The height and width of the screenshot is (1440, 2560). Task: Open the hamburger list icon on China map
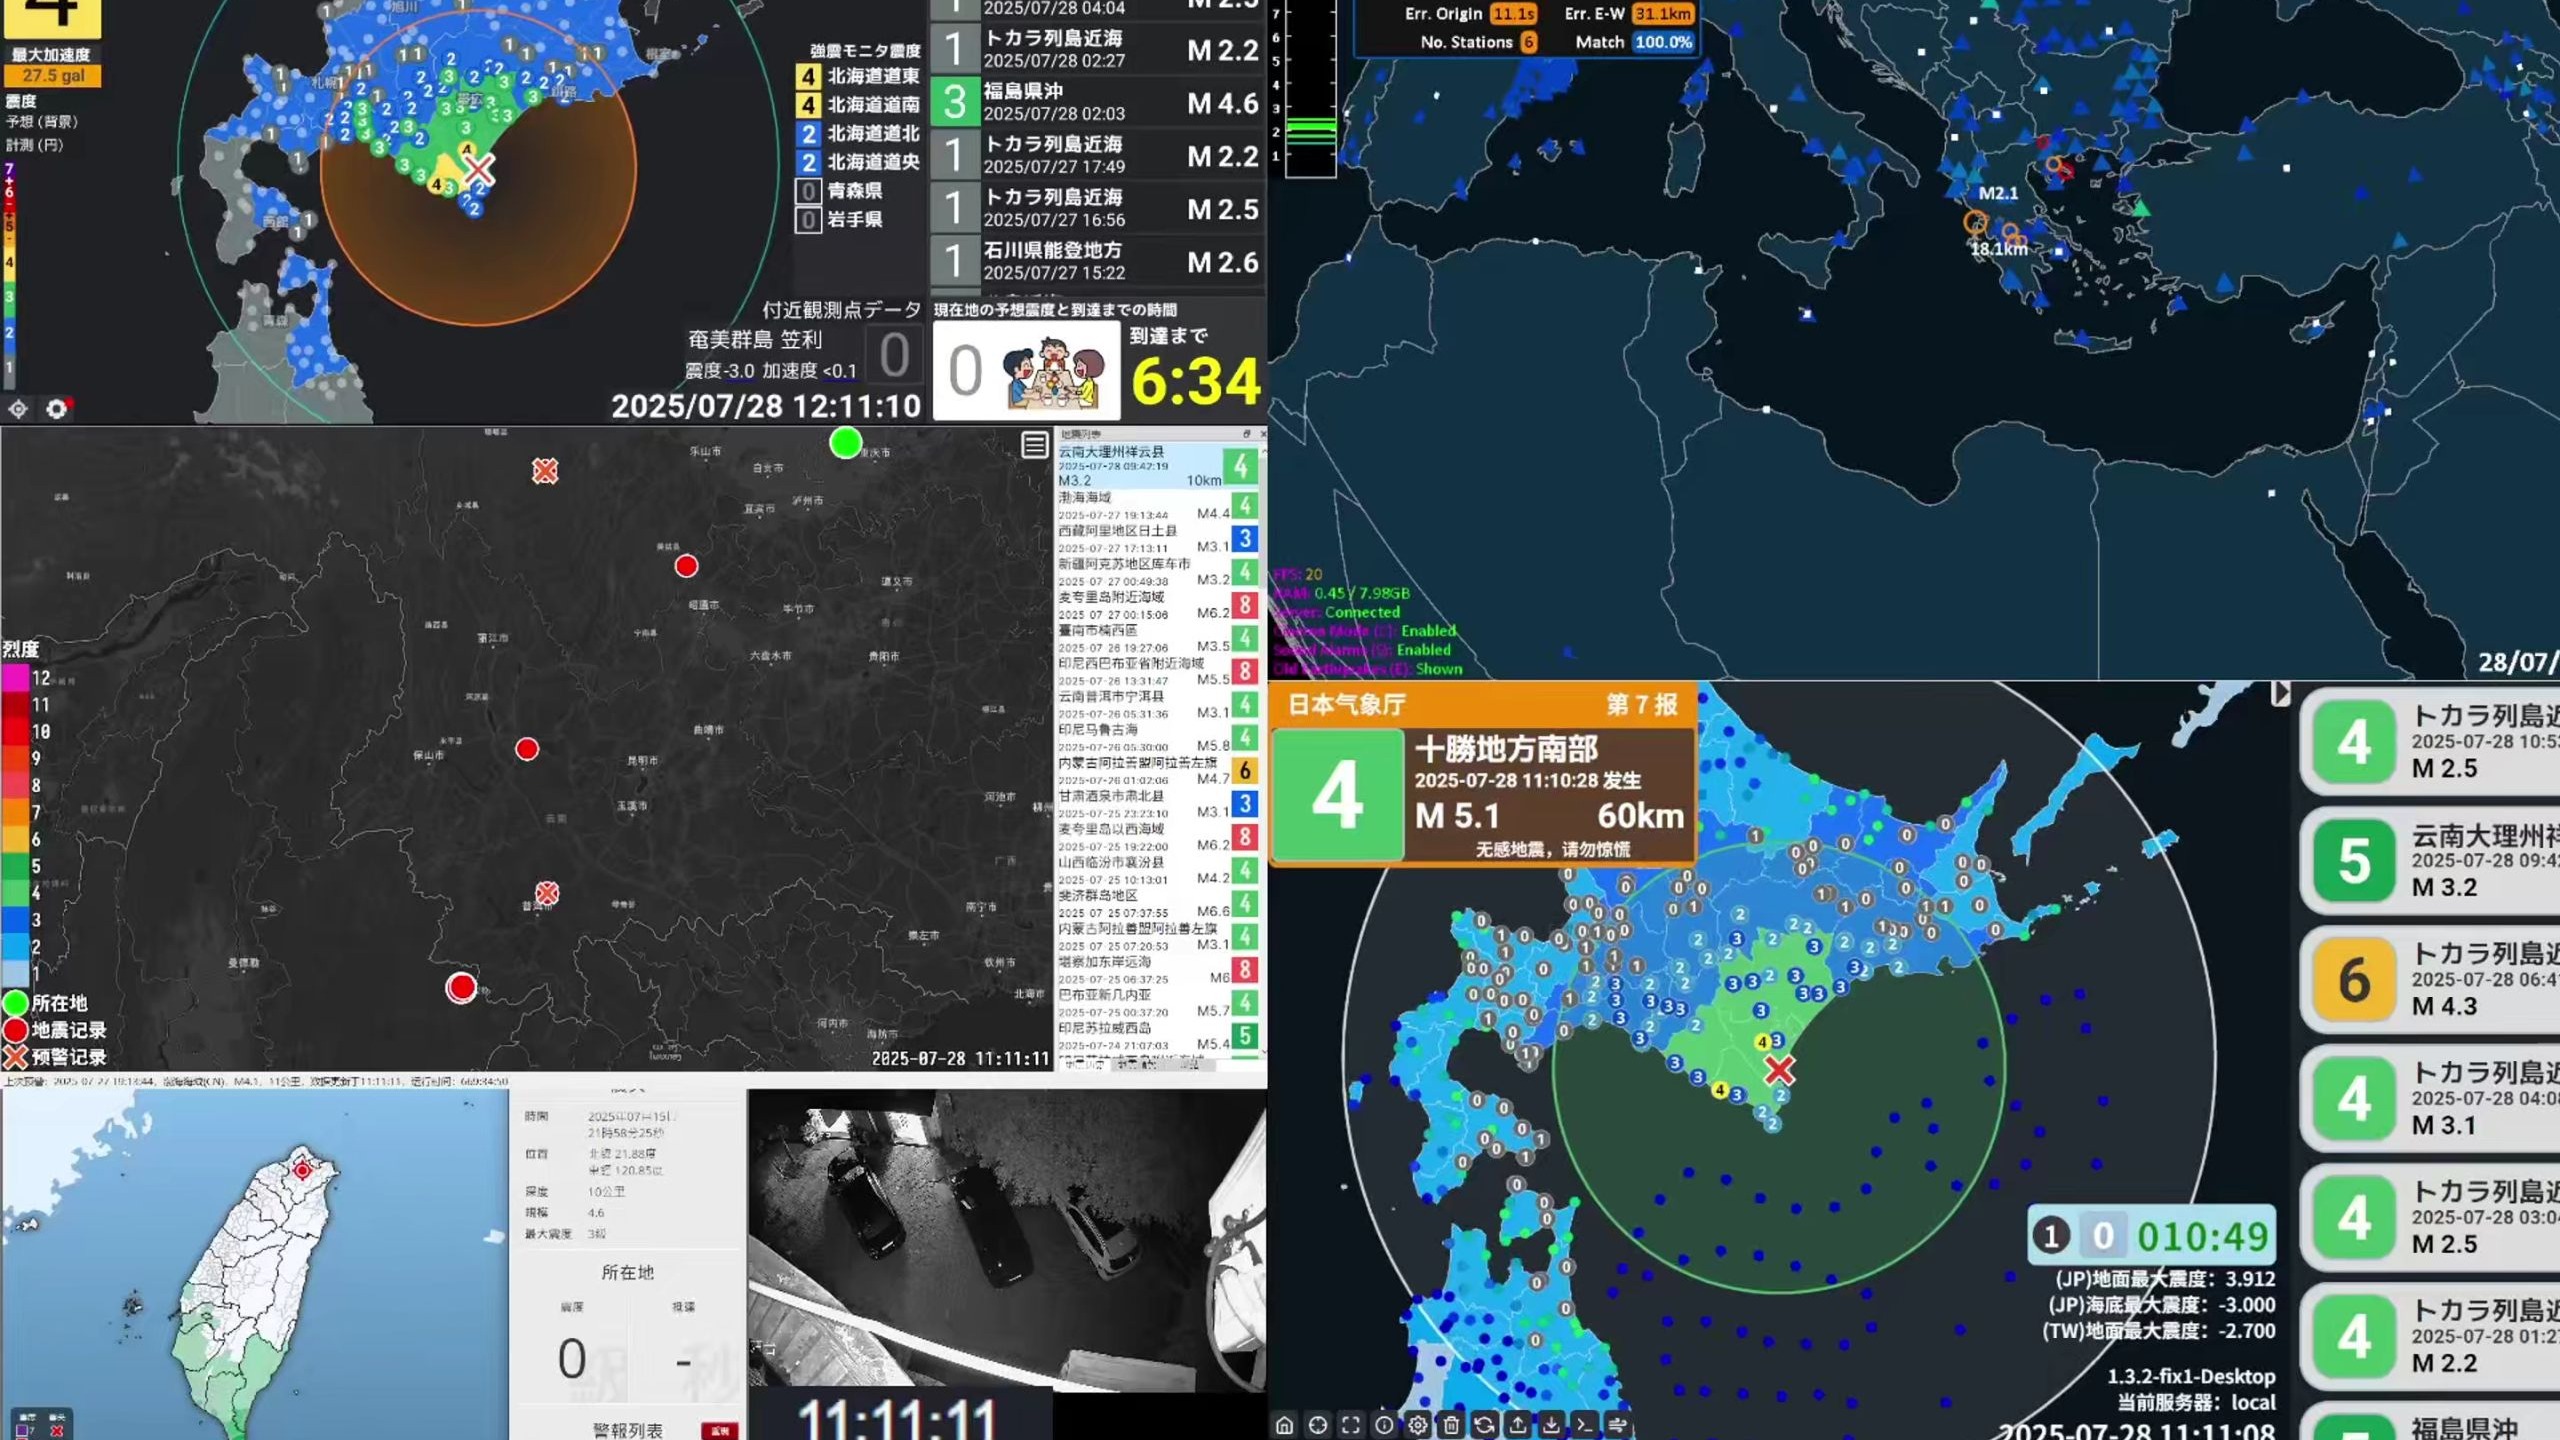1035,445
